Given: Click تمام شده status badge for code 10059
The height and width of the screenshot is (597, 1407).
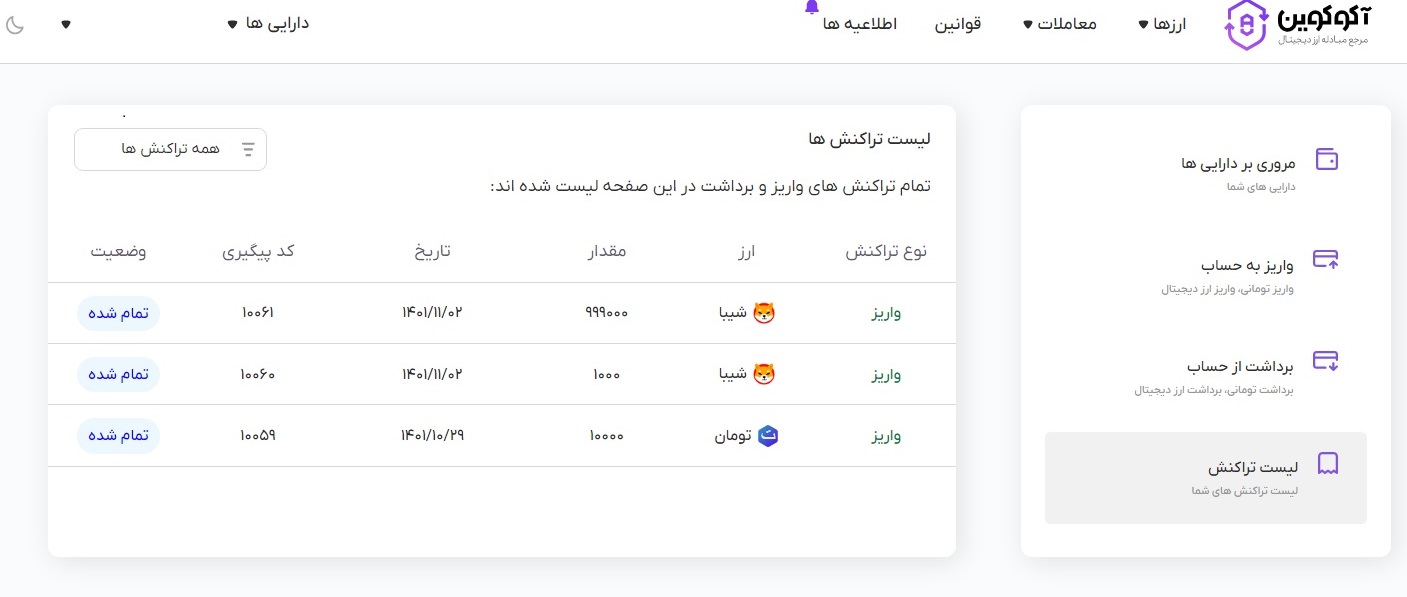Looking at the screenshot, I should pos(118,436).
